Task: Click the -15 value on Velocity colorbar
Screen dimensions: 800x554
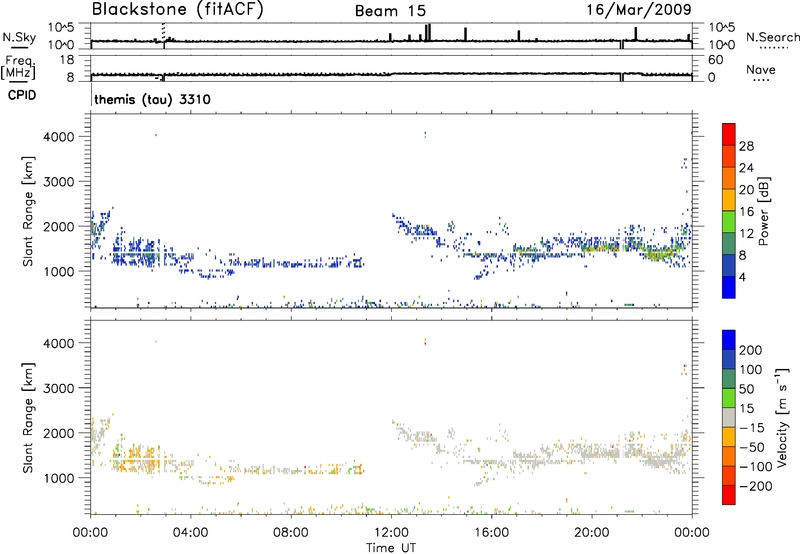Action: click(752, 427)
